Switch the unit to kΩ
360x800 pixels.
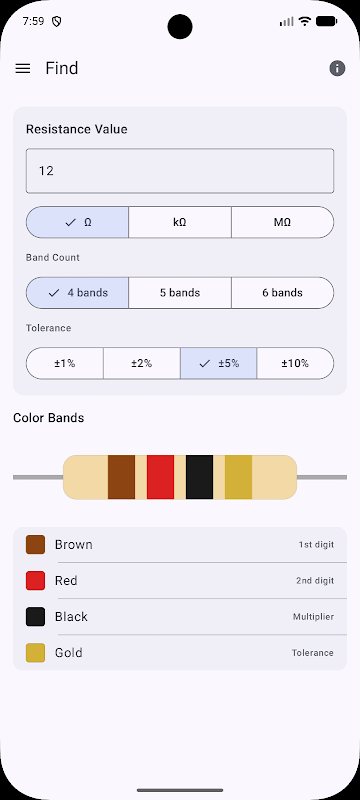pyautogui.click(x=180, y=222)
